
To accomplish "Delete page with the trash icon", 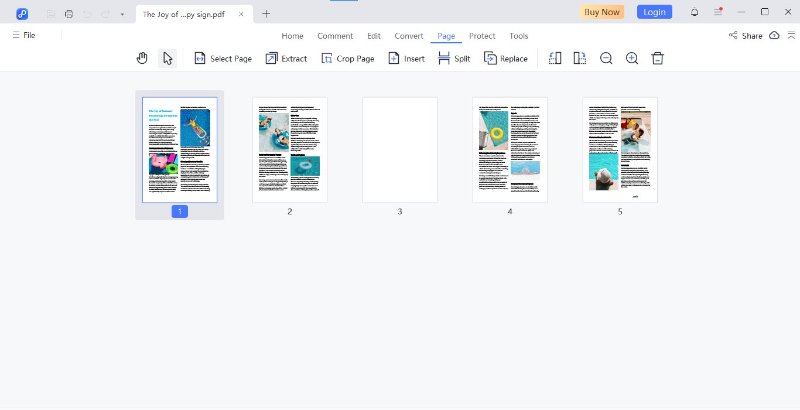I will point(658,58).
